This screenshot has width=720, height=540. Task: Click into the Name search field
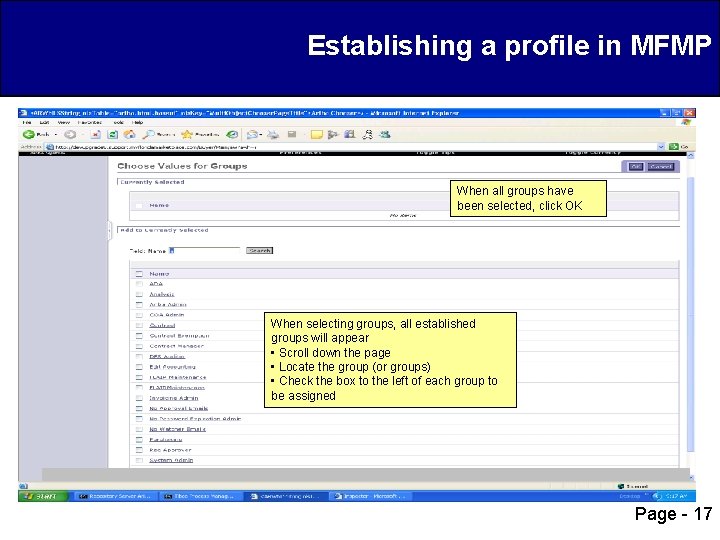click(x=205, y=250)
